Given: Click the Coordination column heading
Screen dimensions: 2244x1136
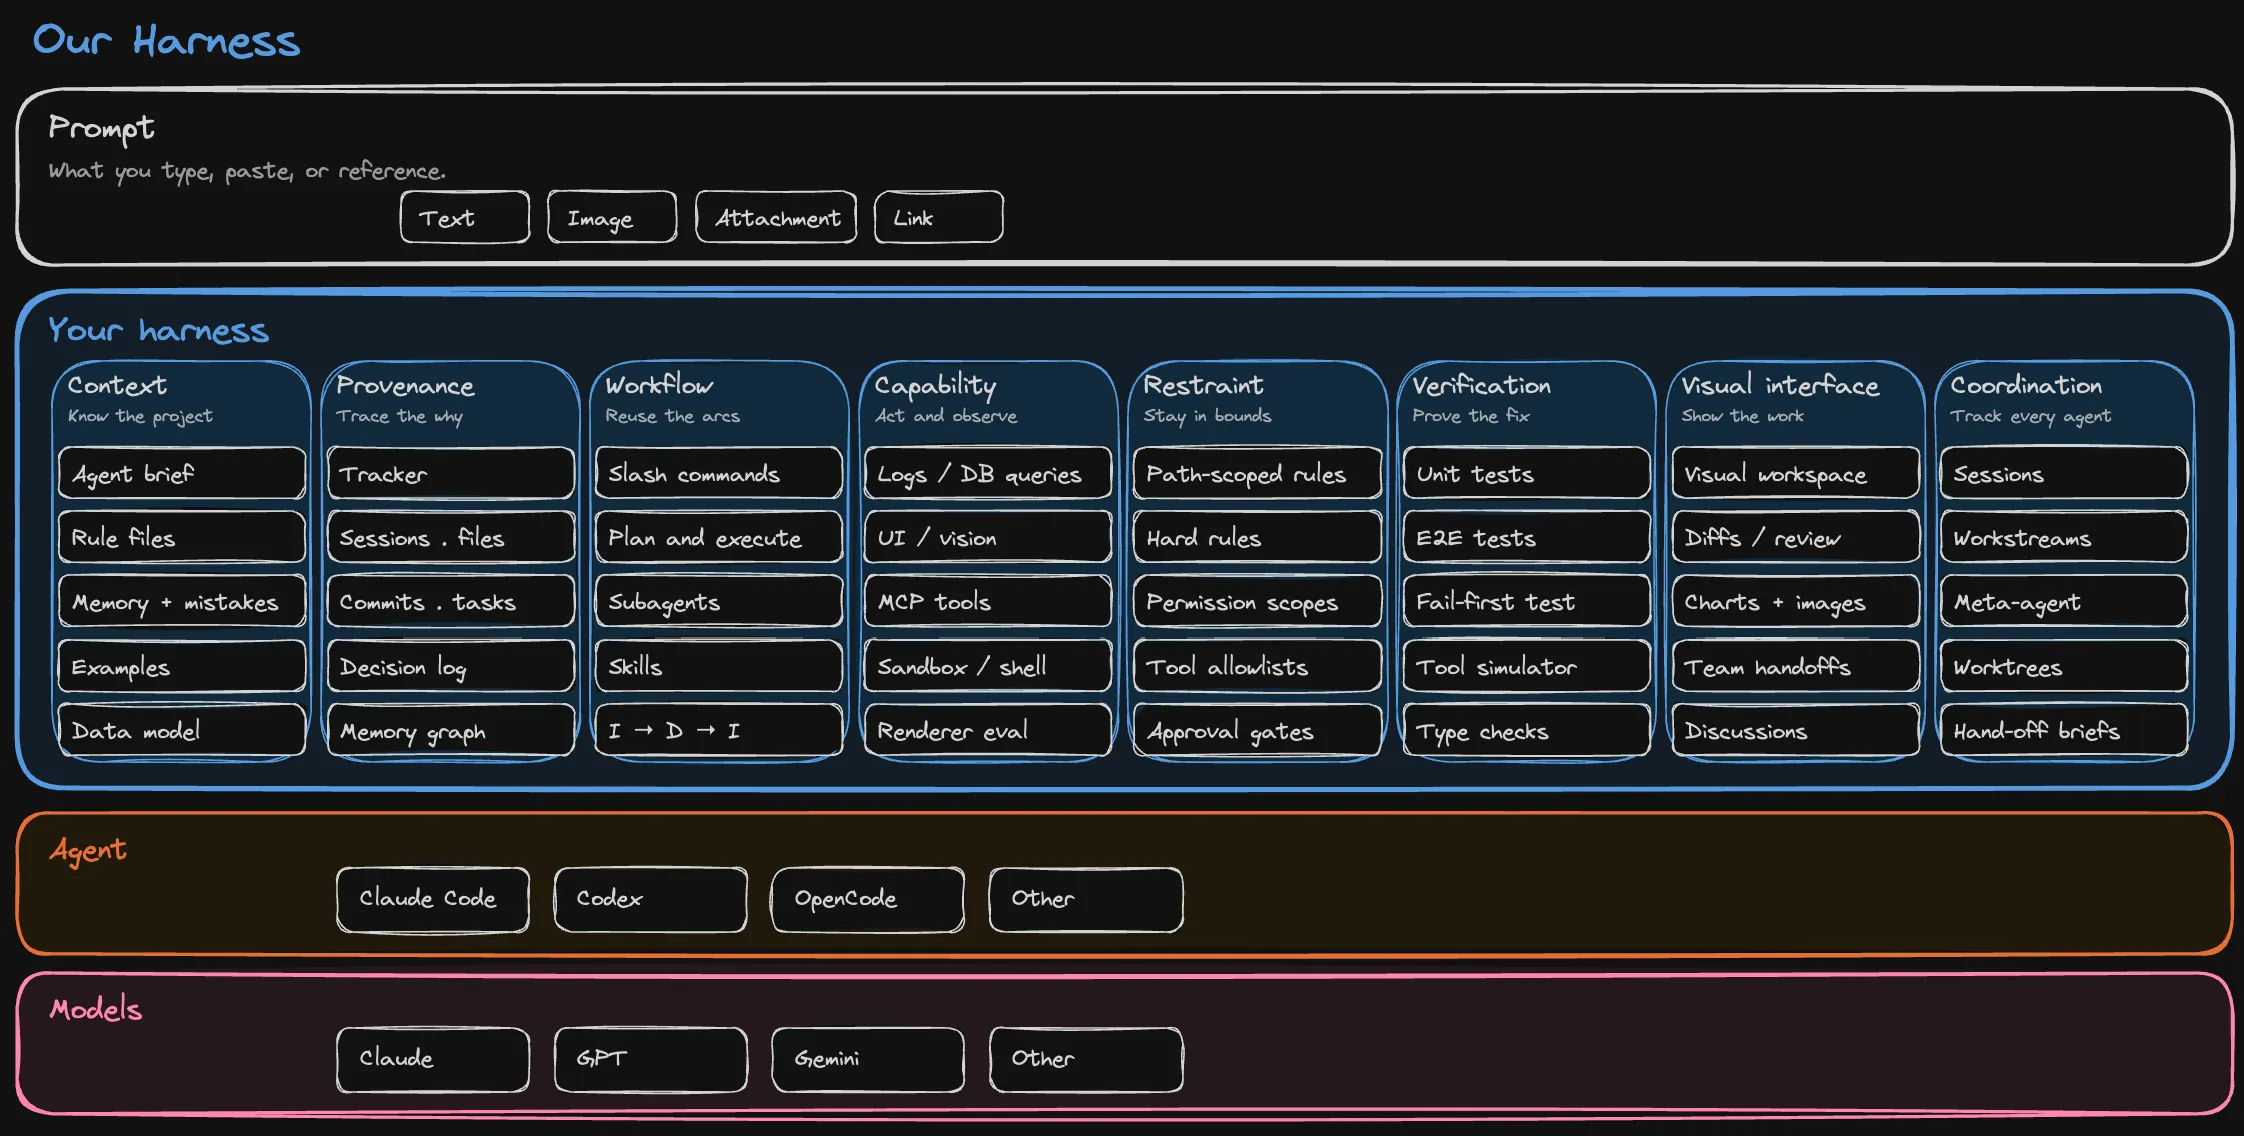Looking at the screenshot, I should (x=2026, y=385).
